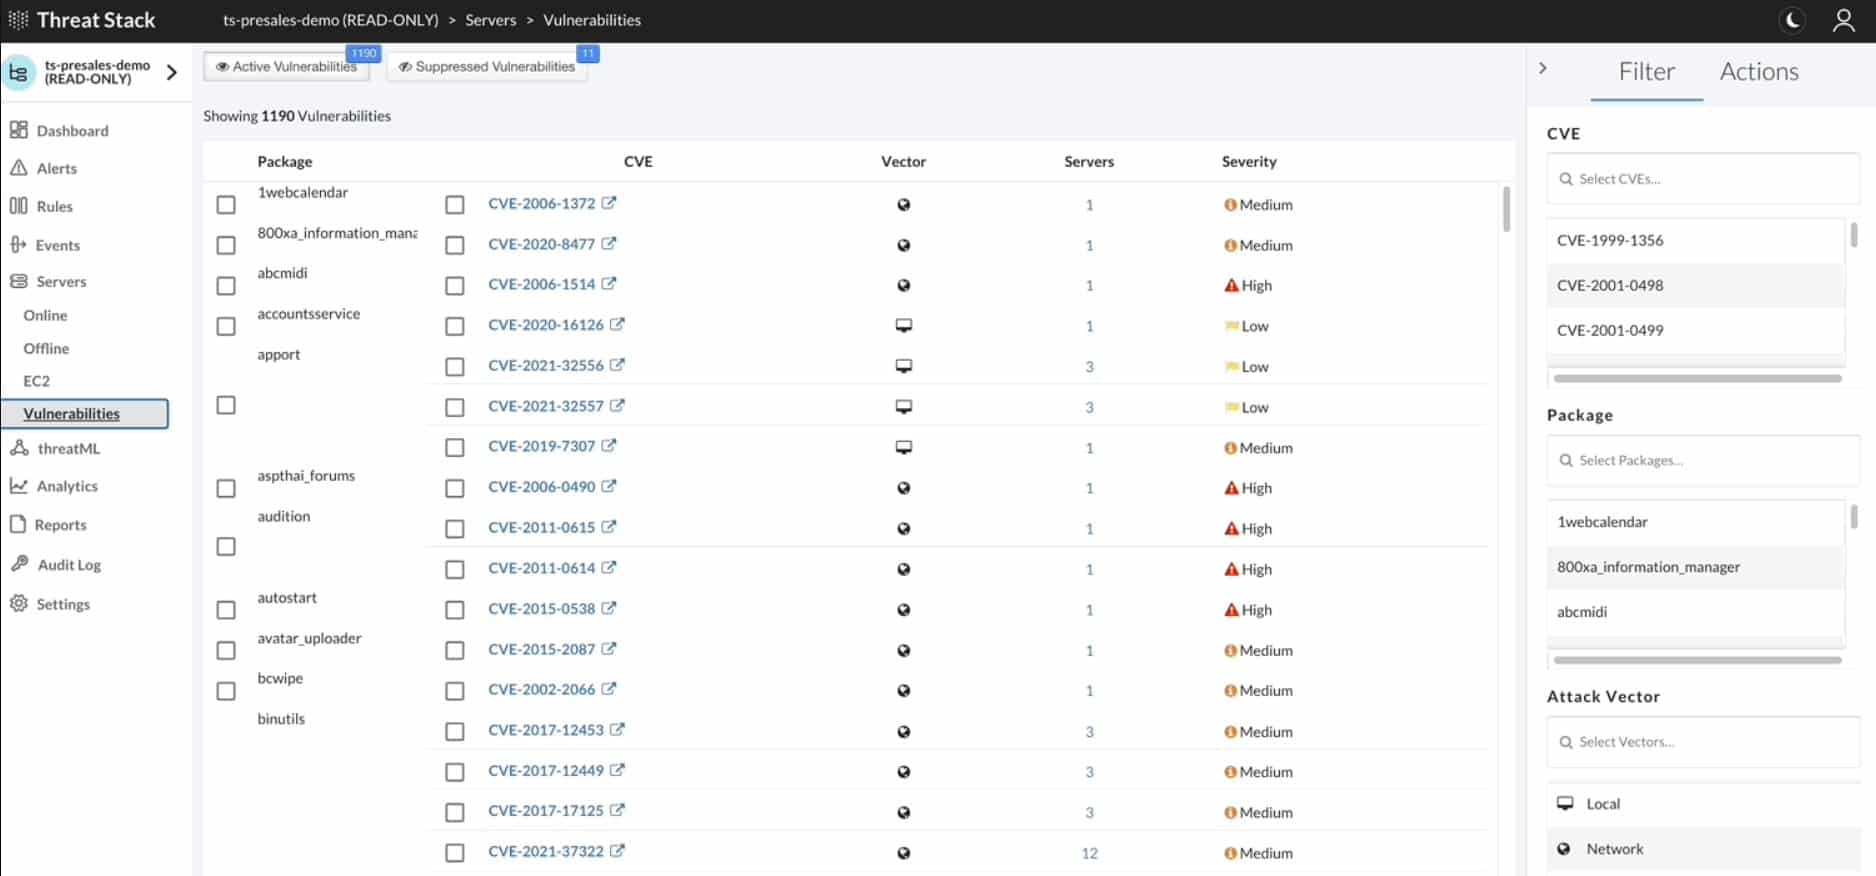Open the CVE-2006-1514 link
This screenshot has height=876, width=1876.
click(542, 284)
